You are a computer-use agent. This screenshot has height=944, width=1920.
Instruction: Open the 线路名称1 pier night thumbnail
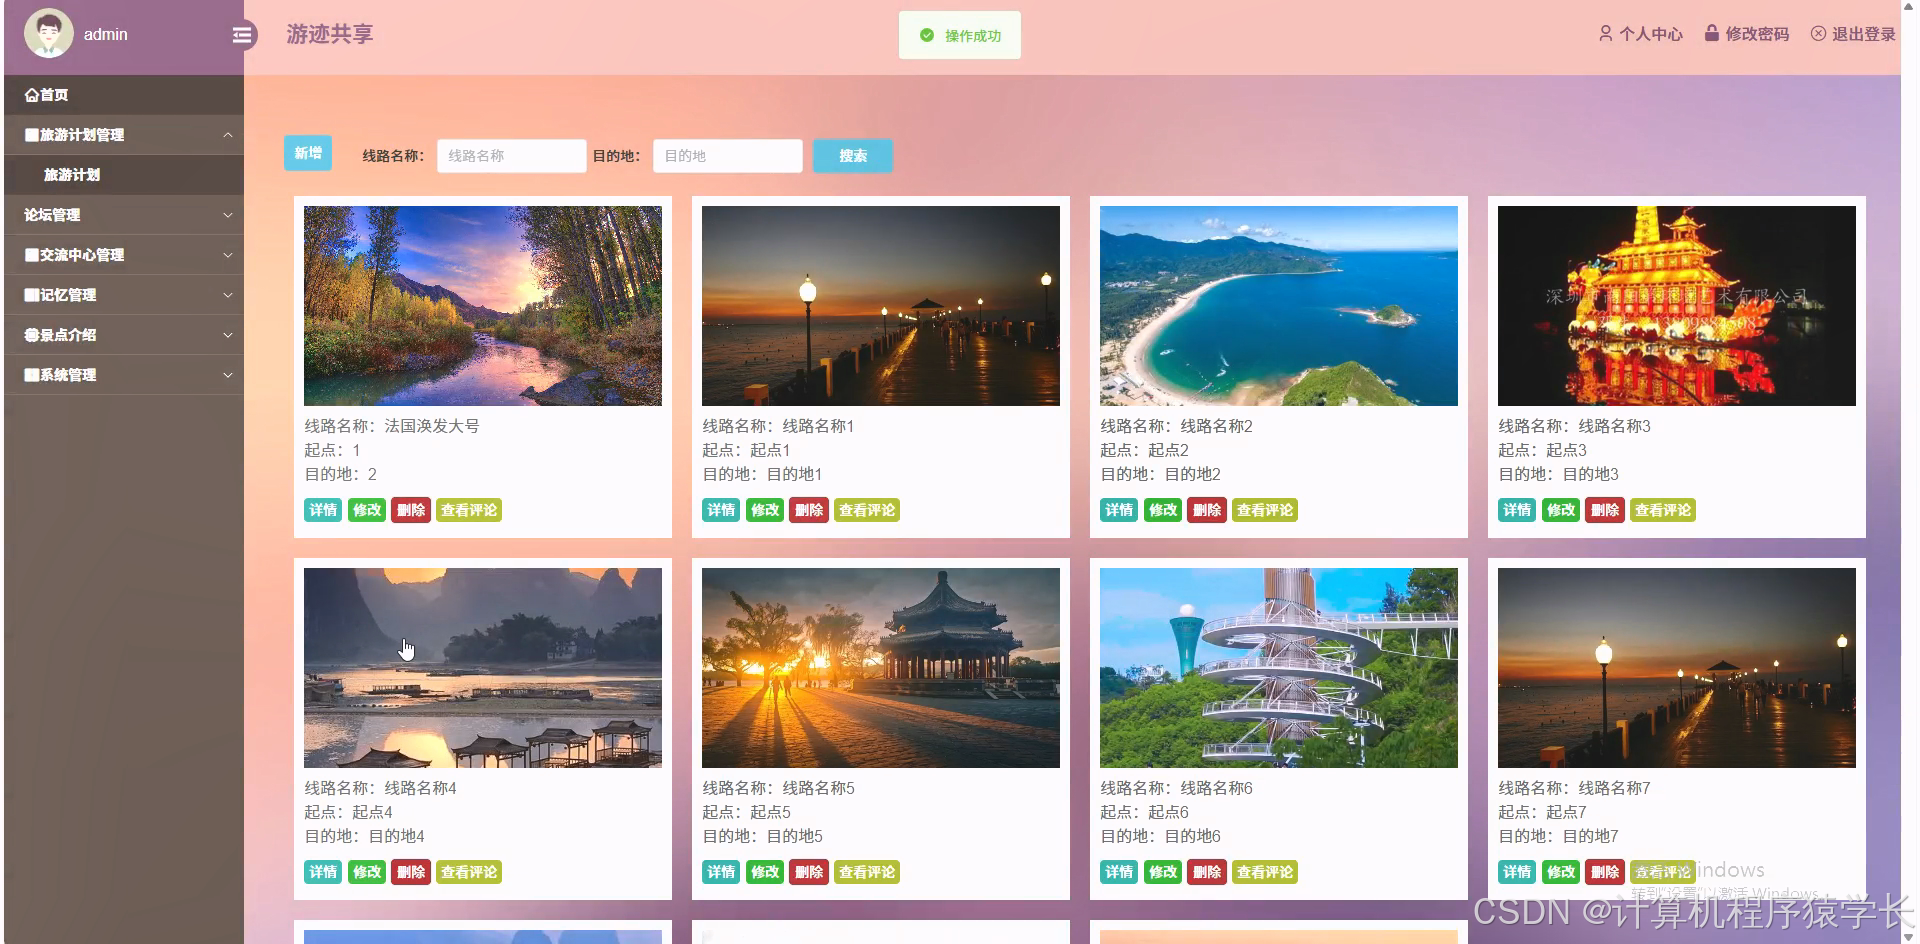[x=881, y=306]
